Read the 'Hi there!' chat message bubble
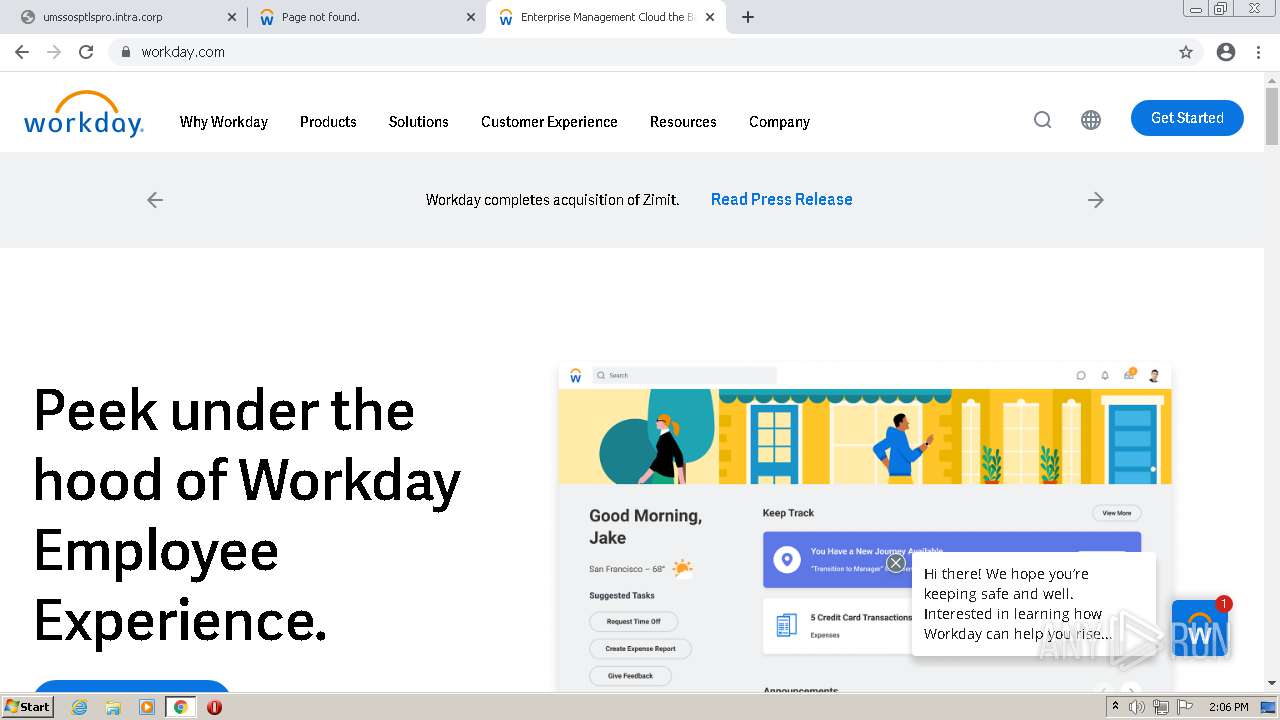 pyautogui.click(x=1034, y=604)
